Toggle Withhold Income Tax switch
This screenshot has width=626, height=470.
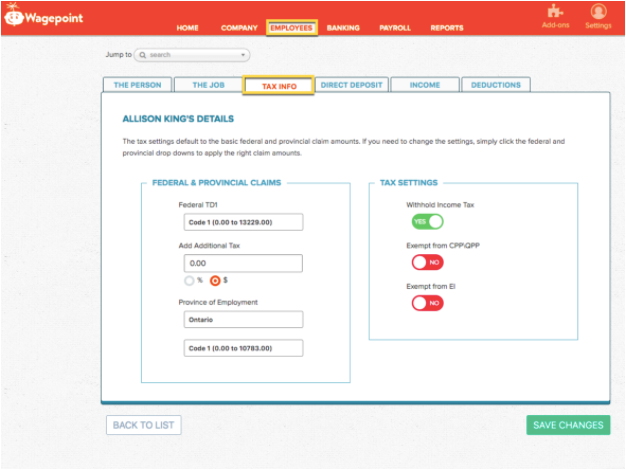click(x=428, y=222)
